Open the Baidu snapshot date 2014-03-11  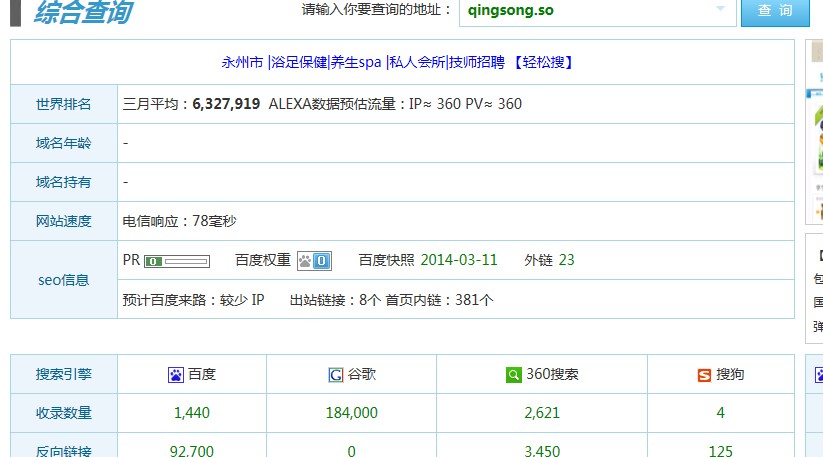point(459,260)
